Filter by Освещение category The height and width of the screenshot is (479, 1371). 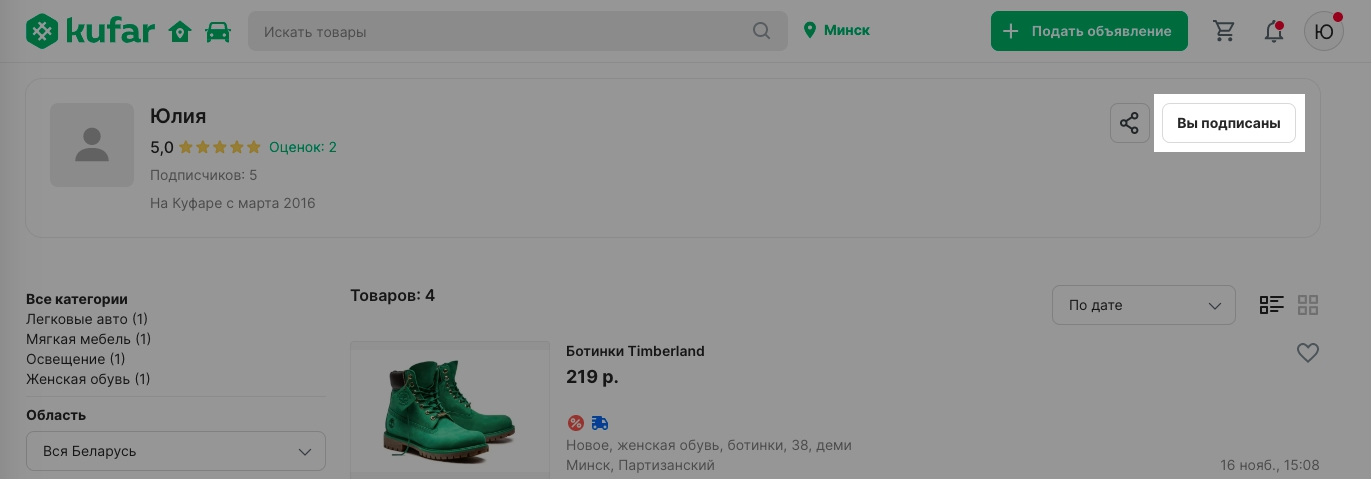[76, 359]
